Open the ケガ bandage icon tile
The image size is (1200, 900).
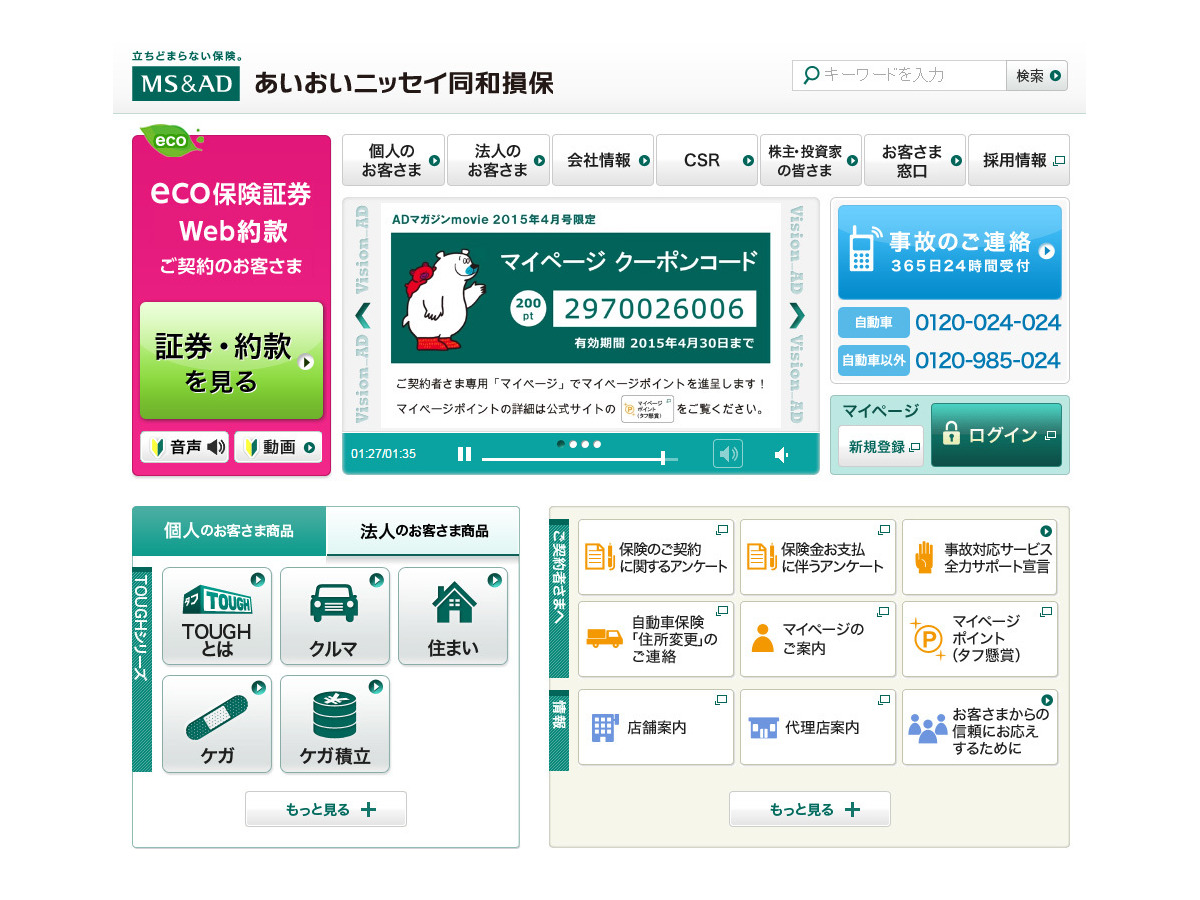point(216,724)
